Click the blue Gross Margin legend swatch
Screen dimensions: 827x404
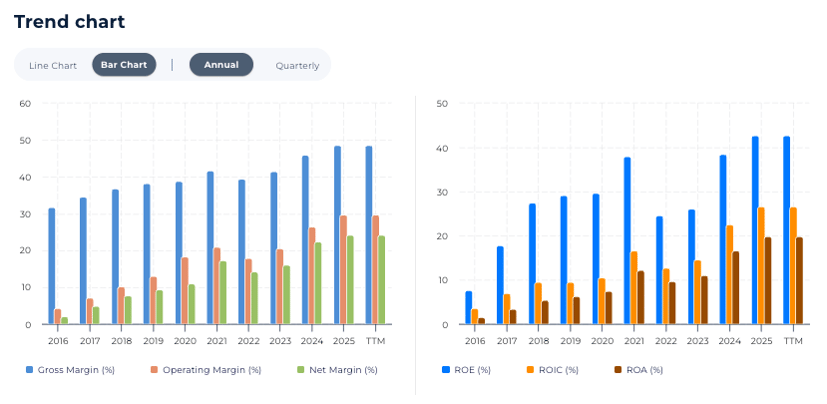click(30, 370)
